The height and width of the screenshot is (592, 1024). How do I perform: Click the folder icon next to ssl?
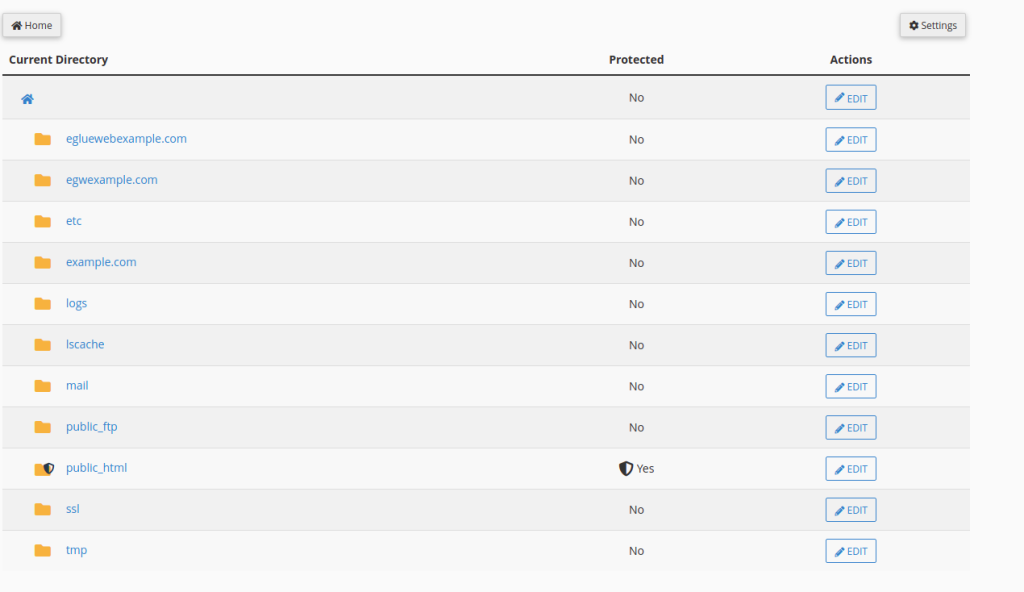42,509
